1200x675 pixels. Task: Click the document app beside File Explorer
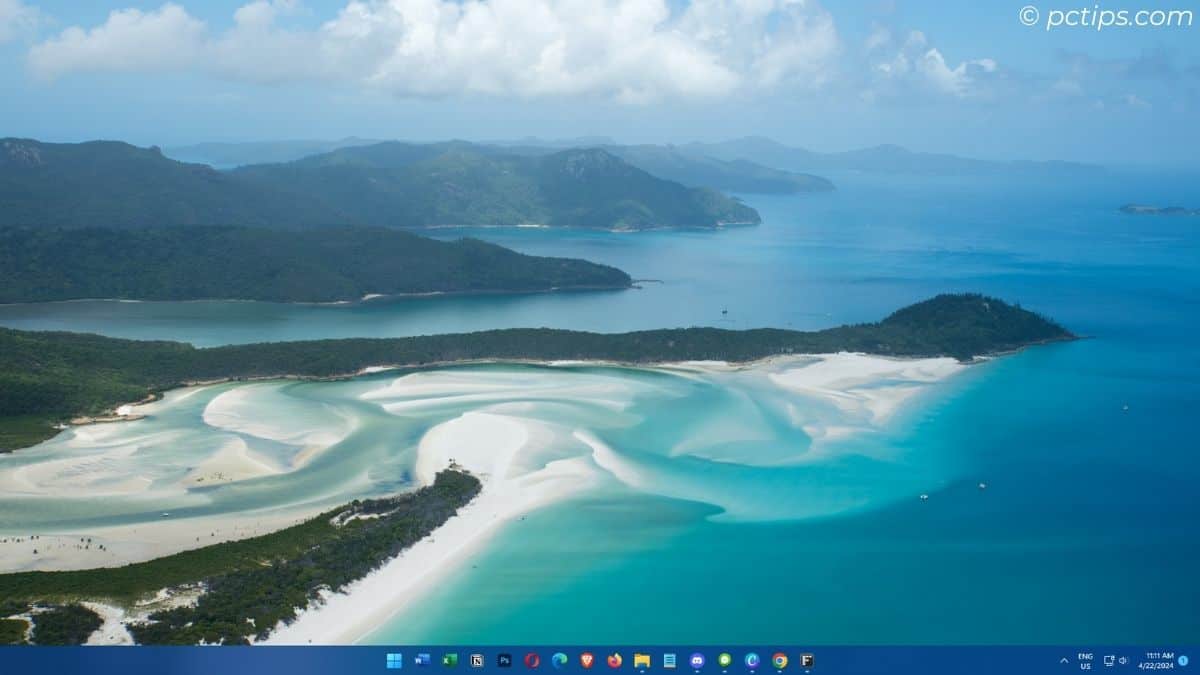(670, 660)
